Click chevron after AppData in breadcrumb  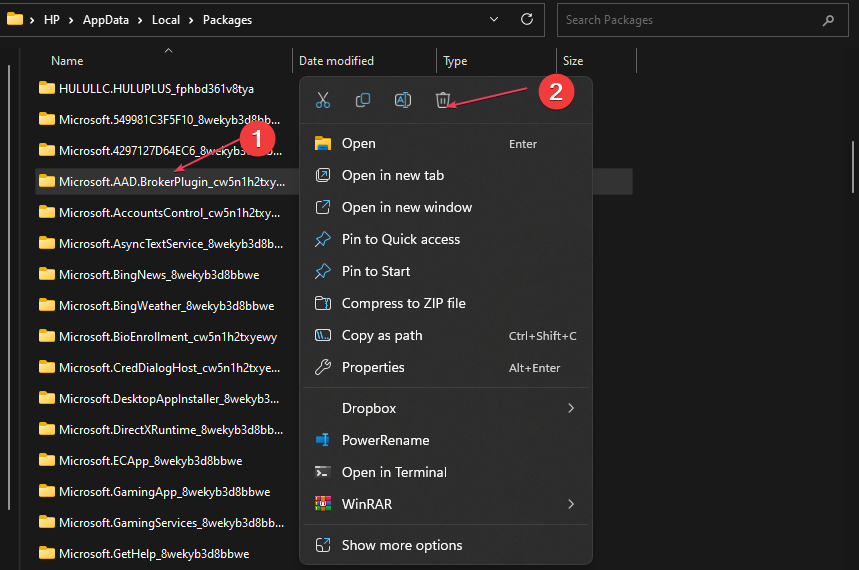click(140, 20)
